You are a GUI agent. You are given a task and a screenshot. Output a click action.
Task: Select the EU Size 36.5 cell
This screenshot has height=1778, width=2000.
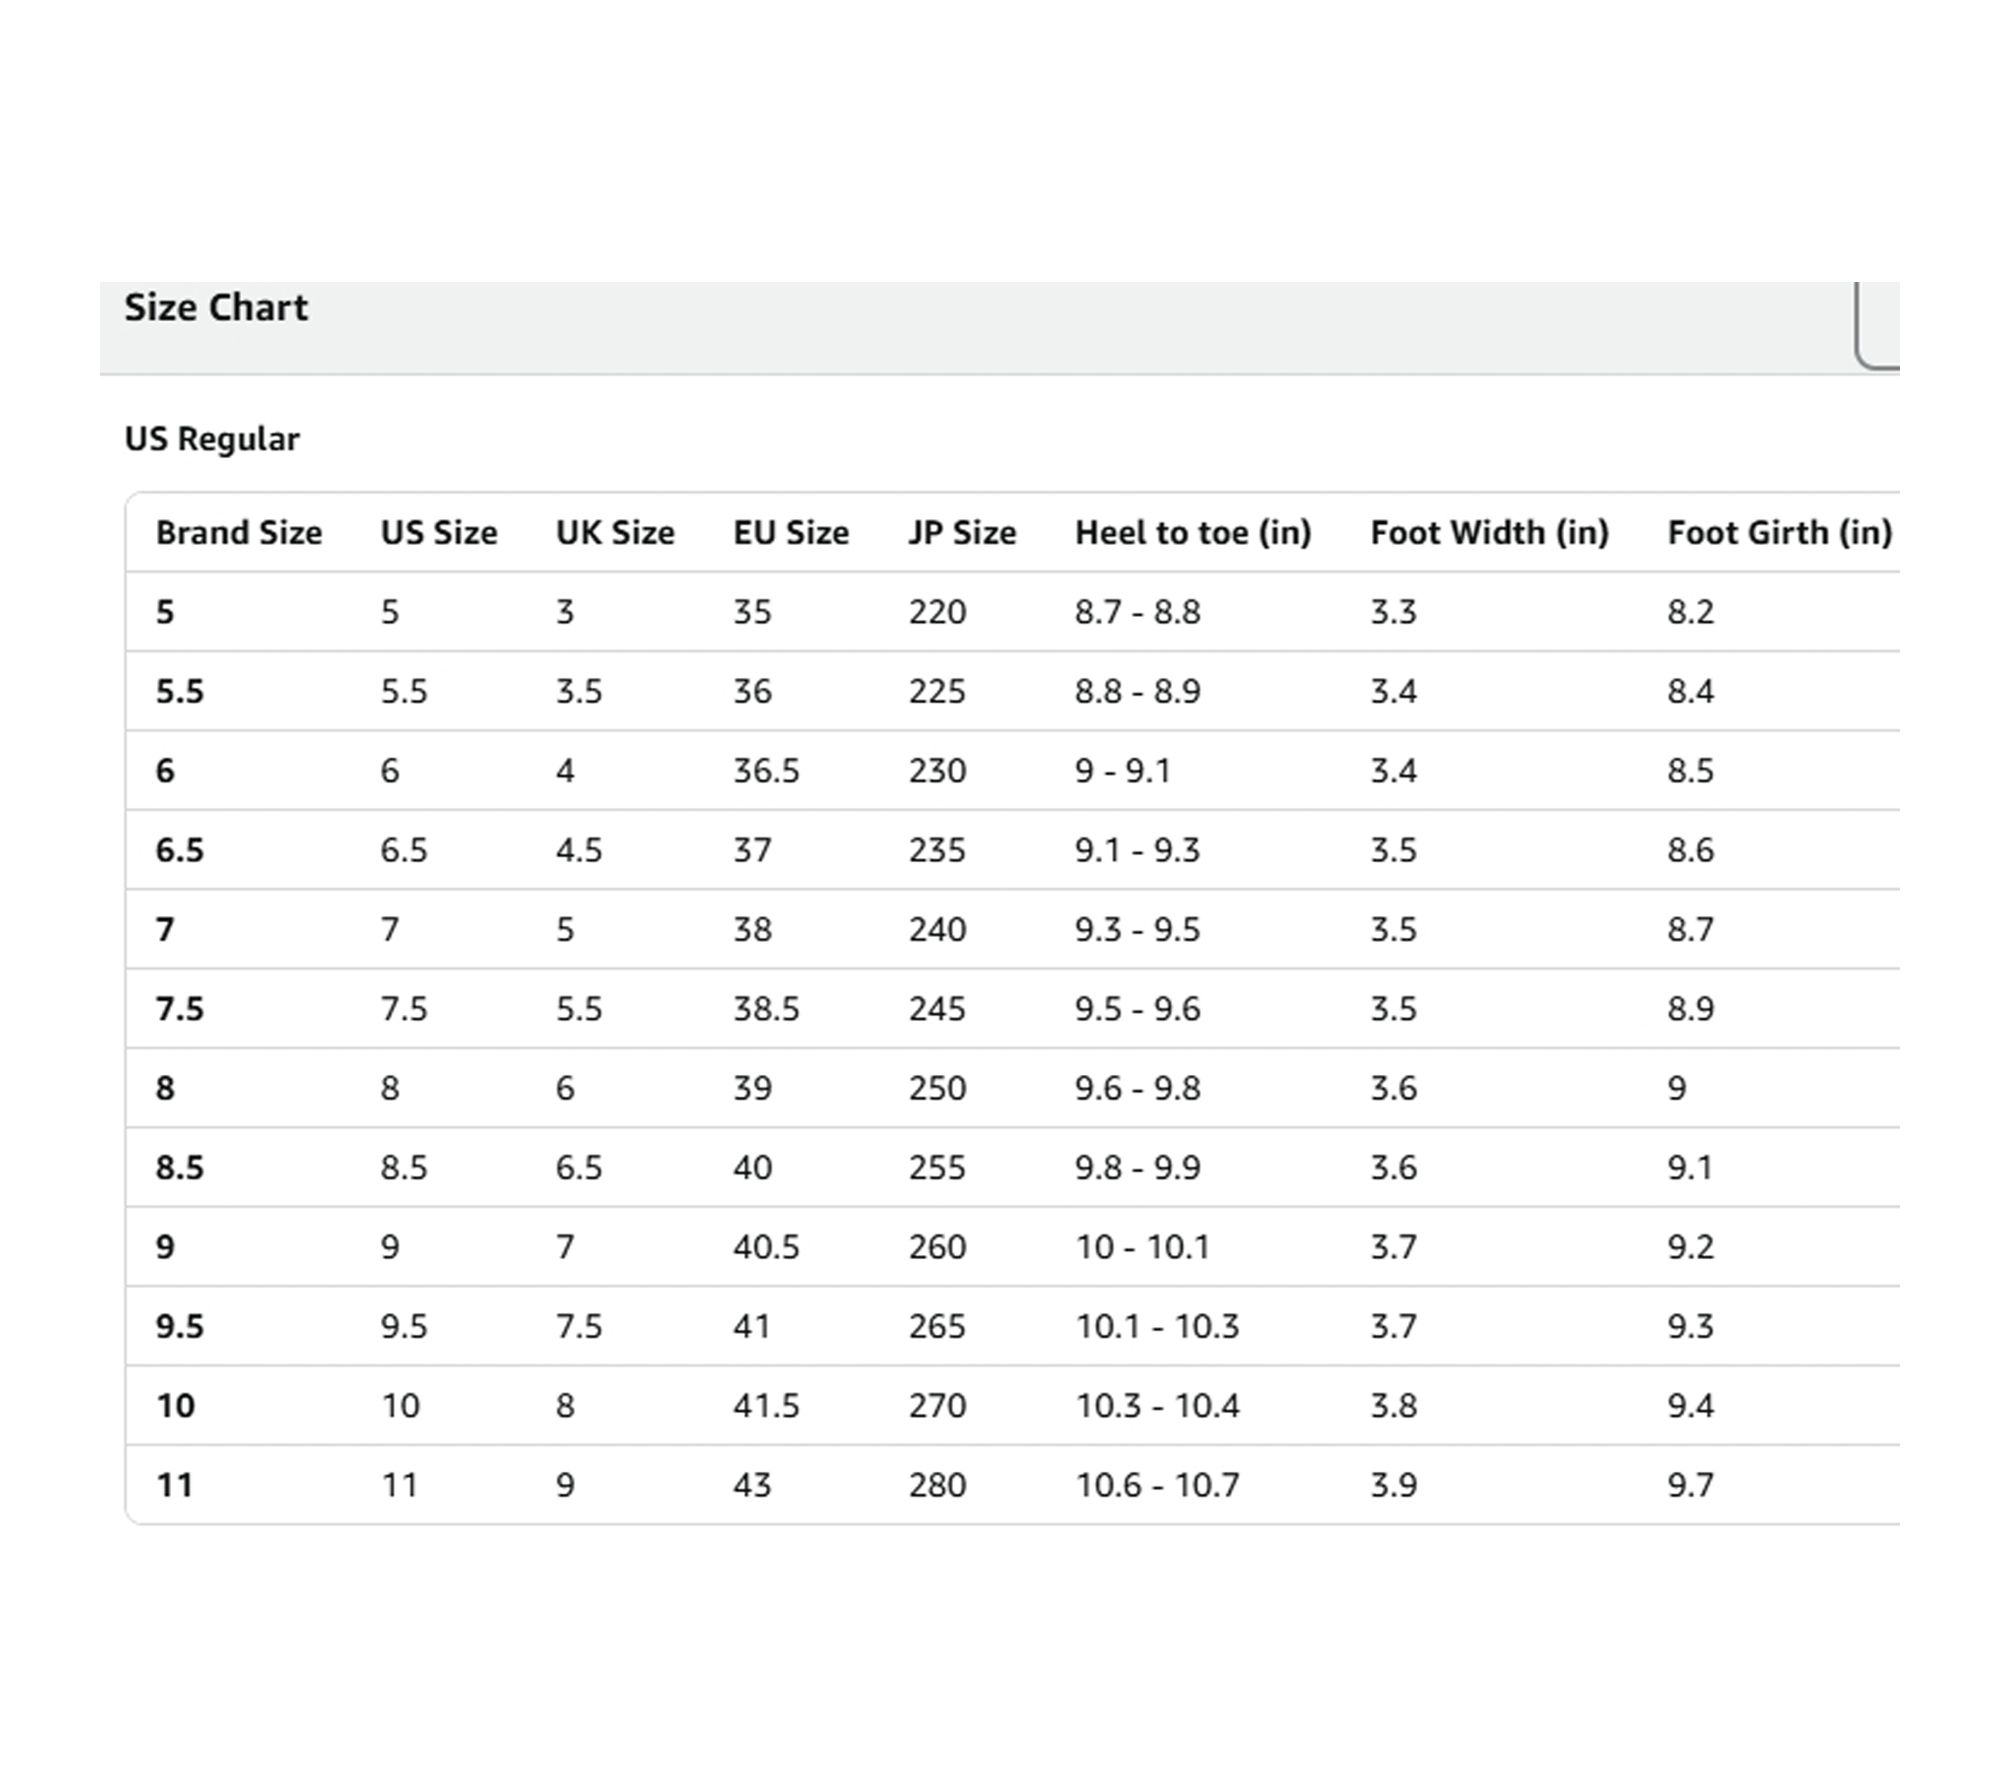(766, 771)
